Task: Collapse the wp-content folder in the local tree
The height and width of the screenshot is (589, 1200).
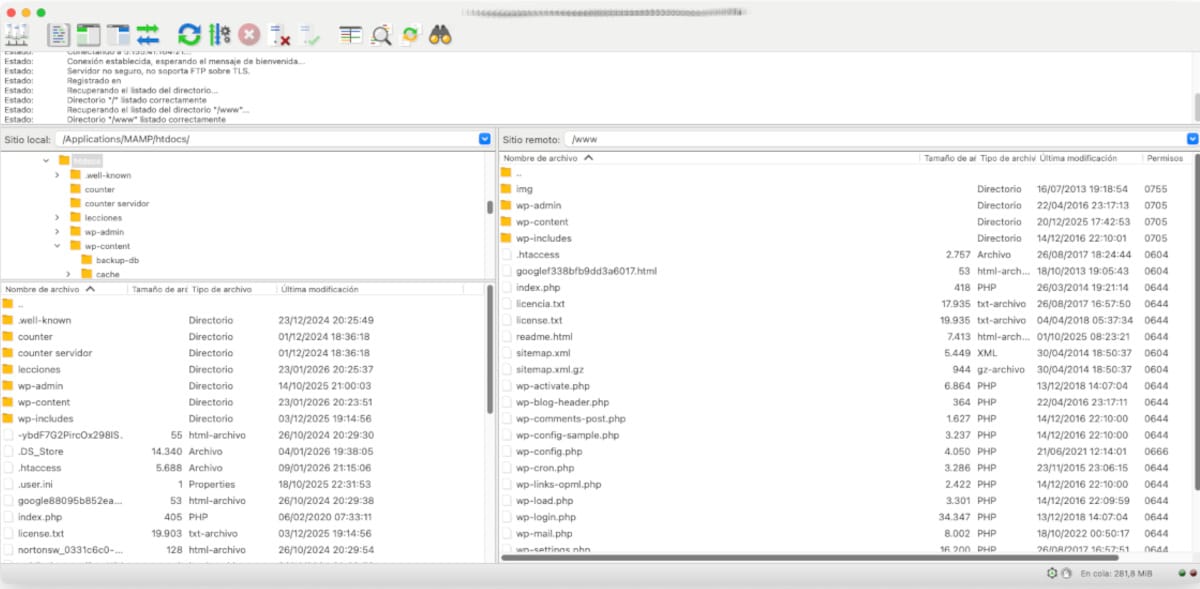Action: [58, 245]
